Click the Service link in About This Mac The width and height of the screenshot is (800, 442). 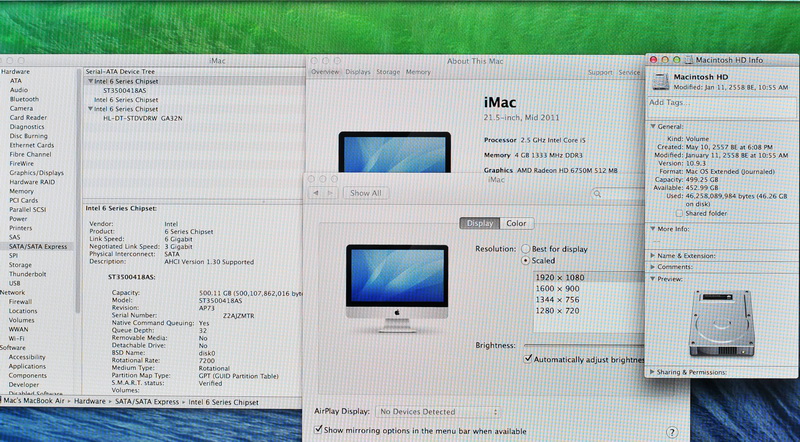629,72
